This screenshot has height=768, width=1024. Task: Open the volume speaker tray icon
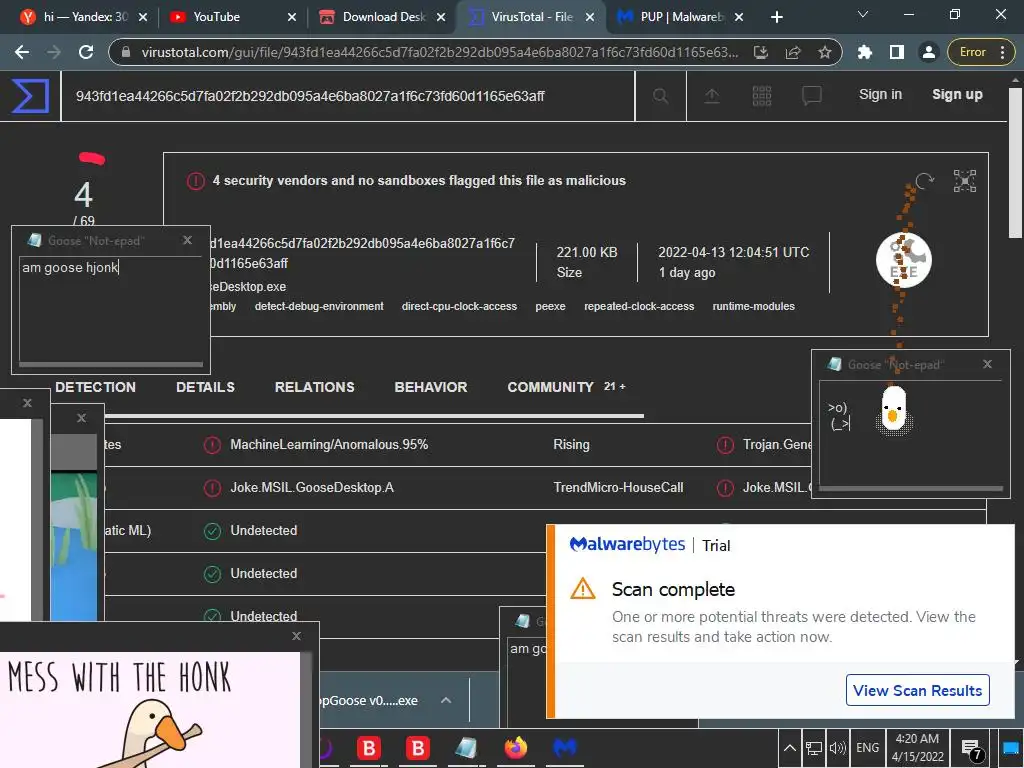click(x=837, y=748)
